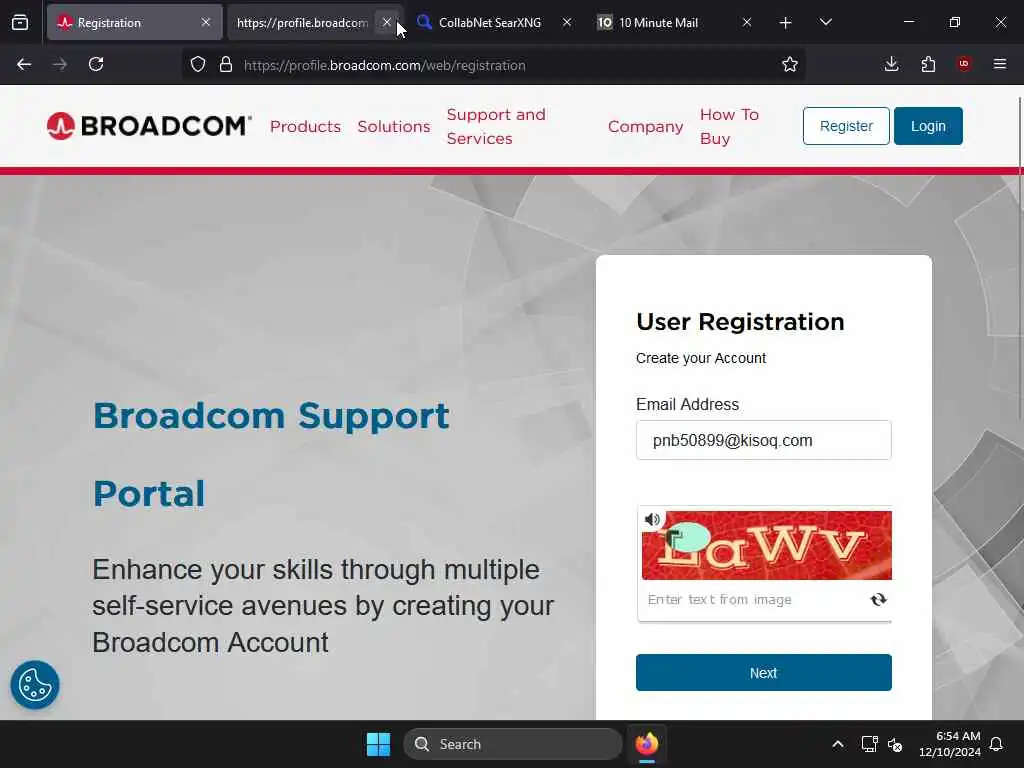Open the Products menu

click(x=305, y=127)
